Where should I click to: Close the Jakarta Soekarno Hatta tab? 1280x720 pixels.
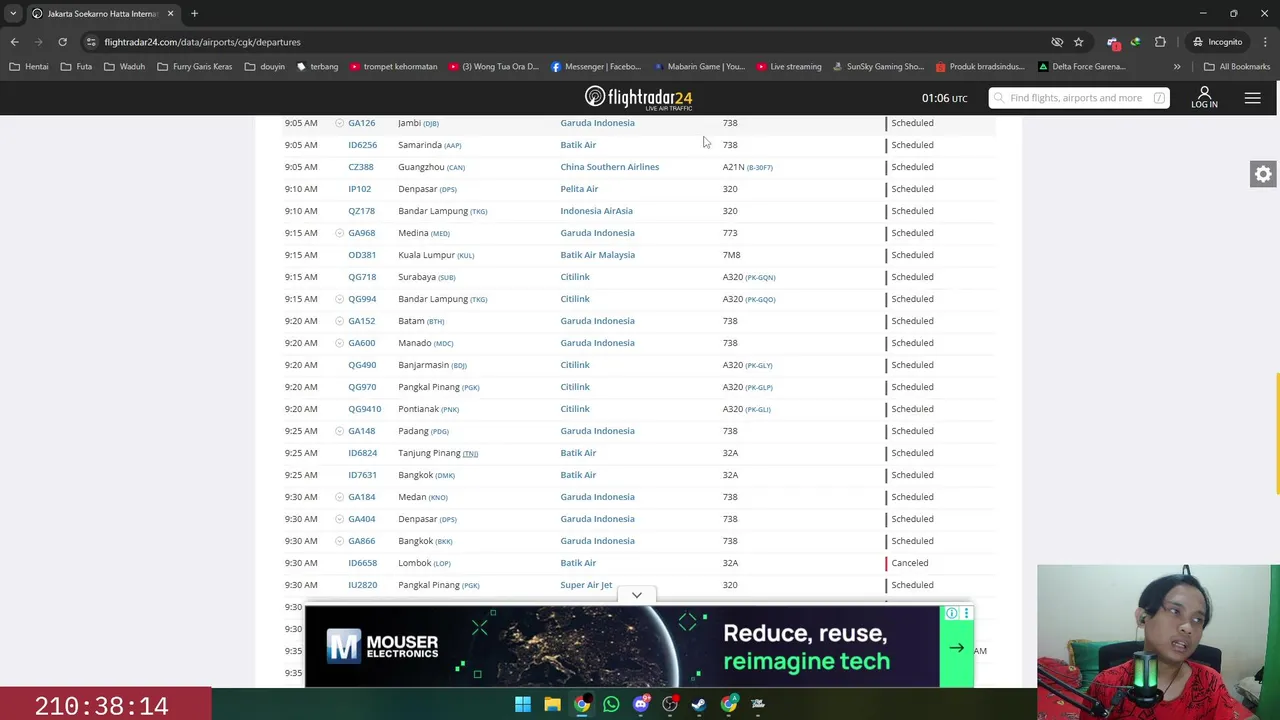pos(170,13)
